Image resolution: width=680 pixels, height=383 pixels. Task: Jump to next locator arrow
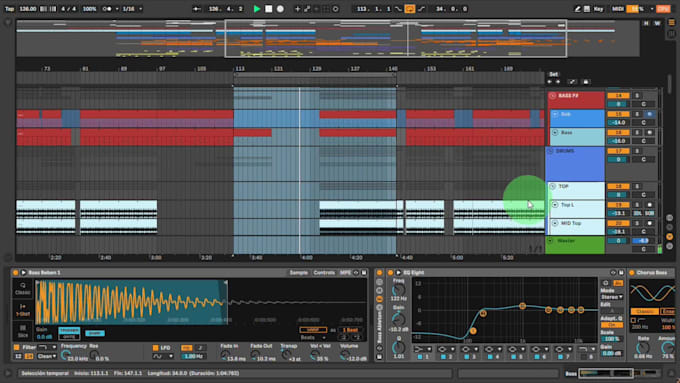tap(558, 82)
